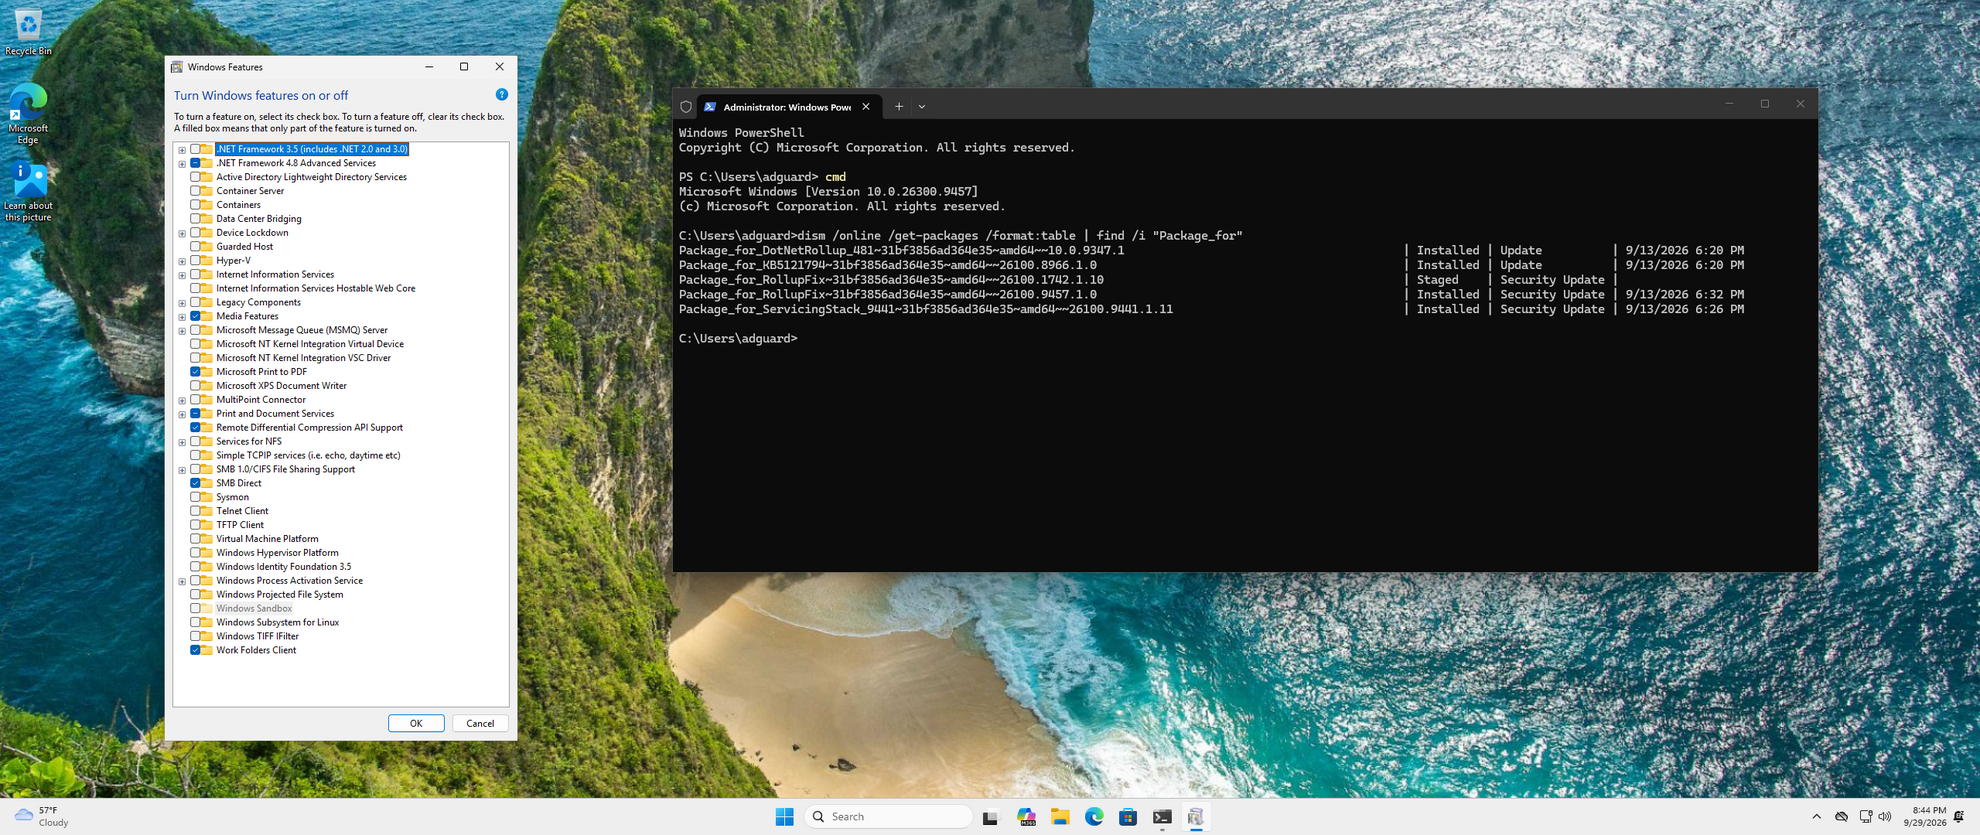Image resolution: width=1980 pixels, height=835 pixels.
Task: Open the weather widget showing 57°F Cloudy
Action: 42,817
